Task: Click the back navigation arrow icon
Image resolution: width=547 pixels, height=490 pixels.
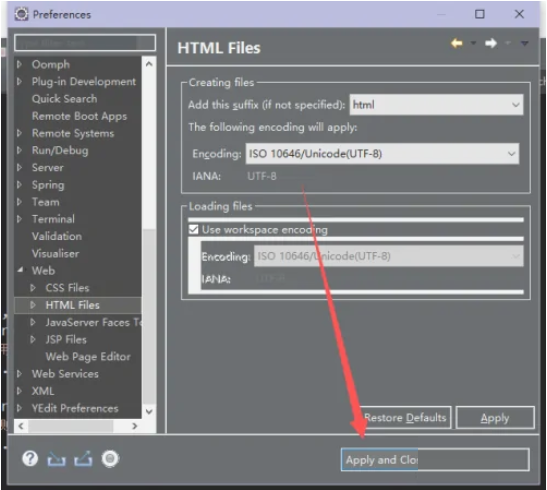Action: (457, 43)
